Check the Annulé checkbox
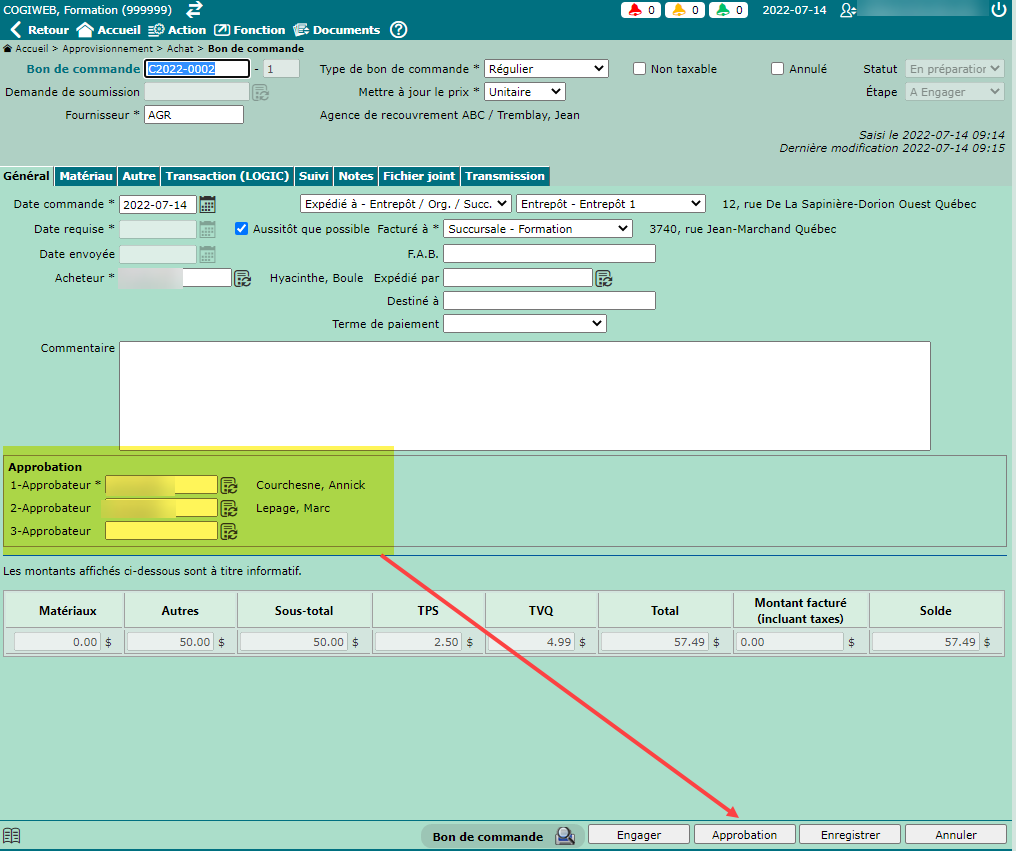 (778, 69)
